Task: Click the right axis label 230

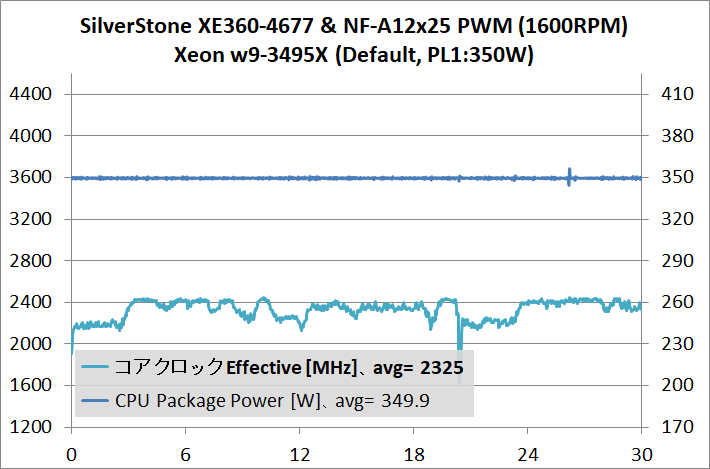Action: pos(677,344)
